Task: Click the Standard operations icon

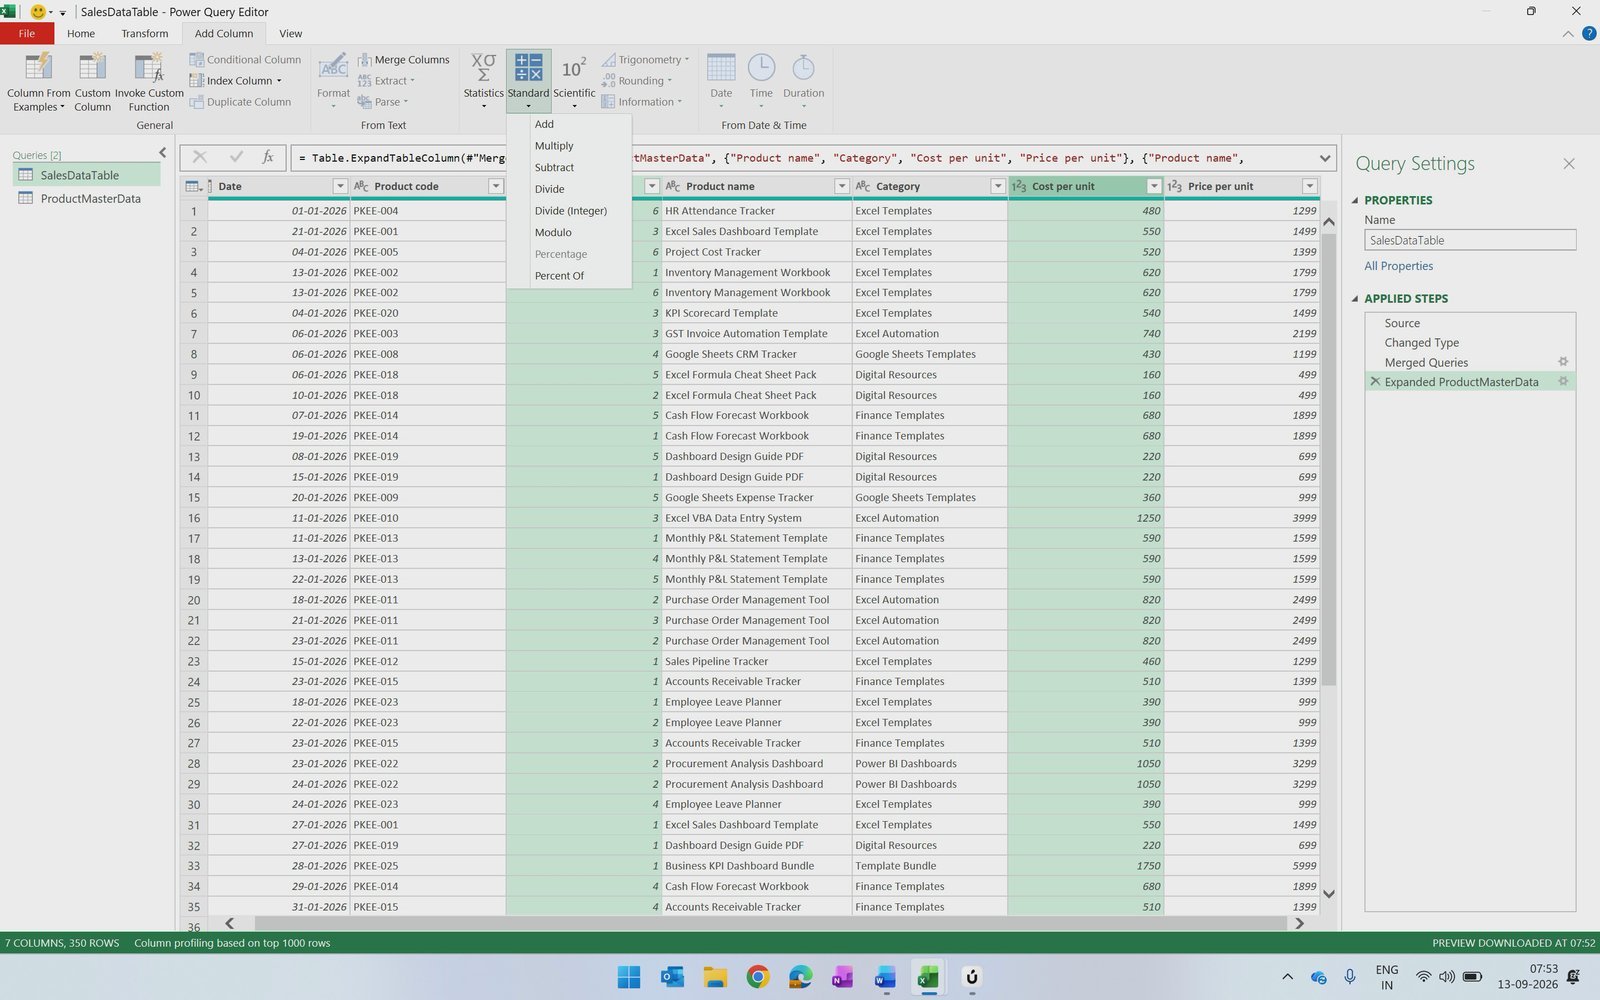Action: click(x=528, y=67)
